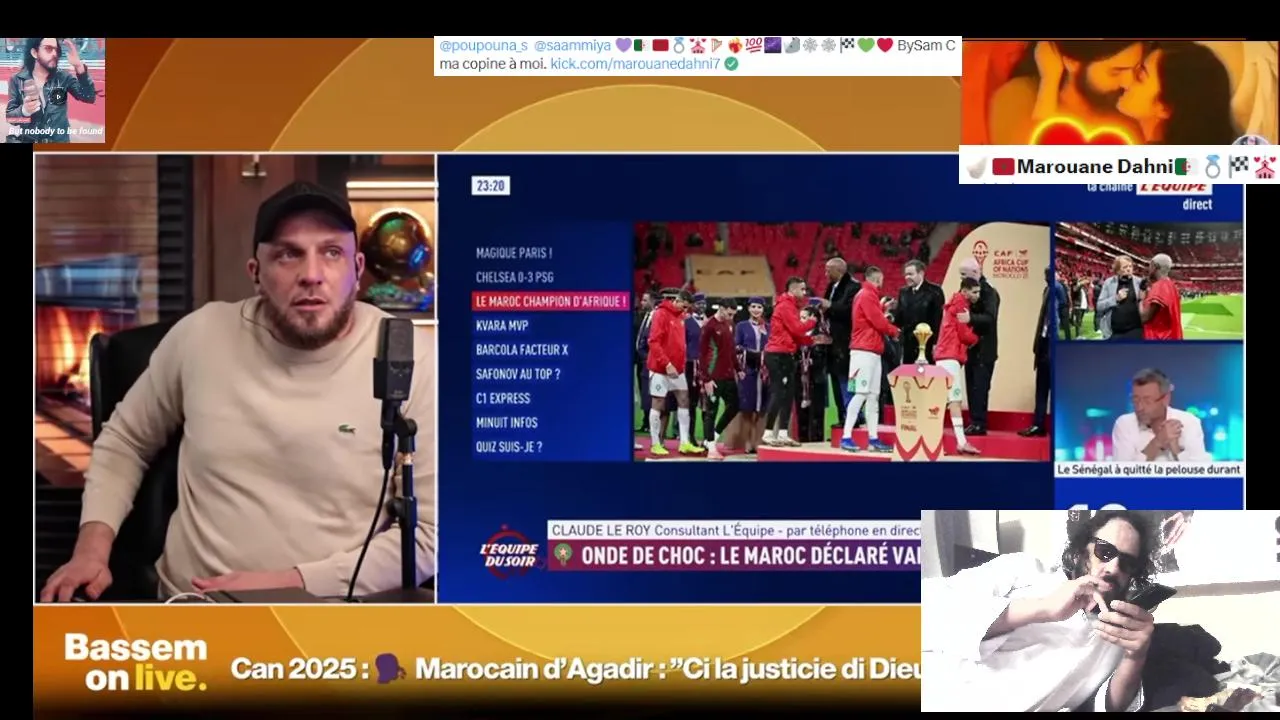Click the speaking head emoji in ticker

[389, 669]
